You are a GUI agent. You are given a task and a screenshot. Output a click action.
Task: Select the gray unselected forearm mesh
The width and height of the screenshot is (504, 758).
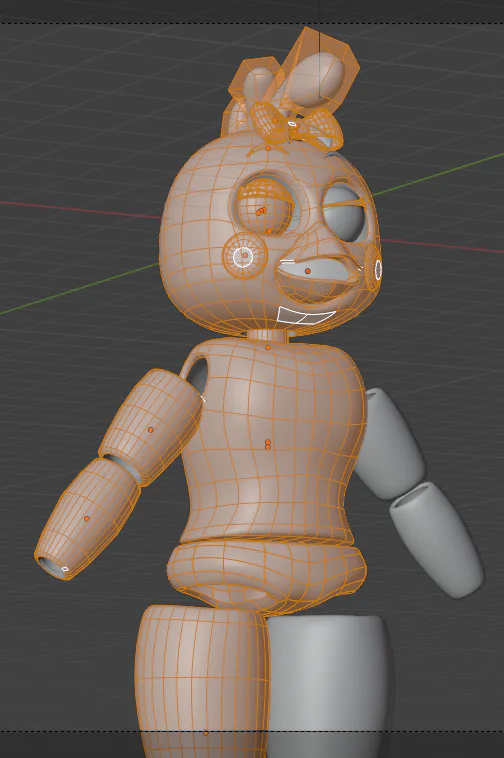436,539
